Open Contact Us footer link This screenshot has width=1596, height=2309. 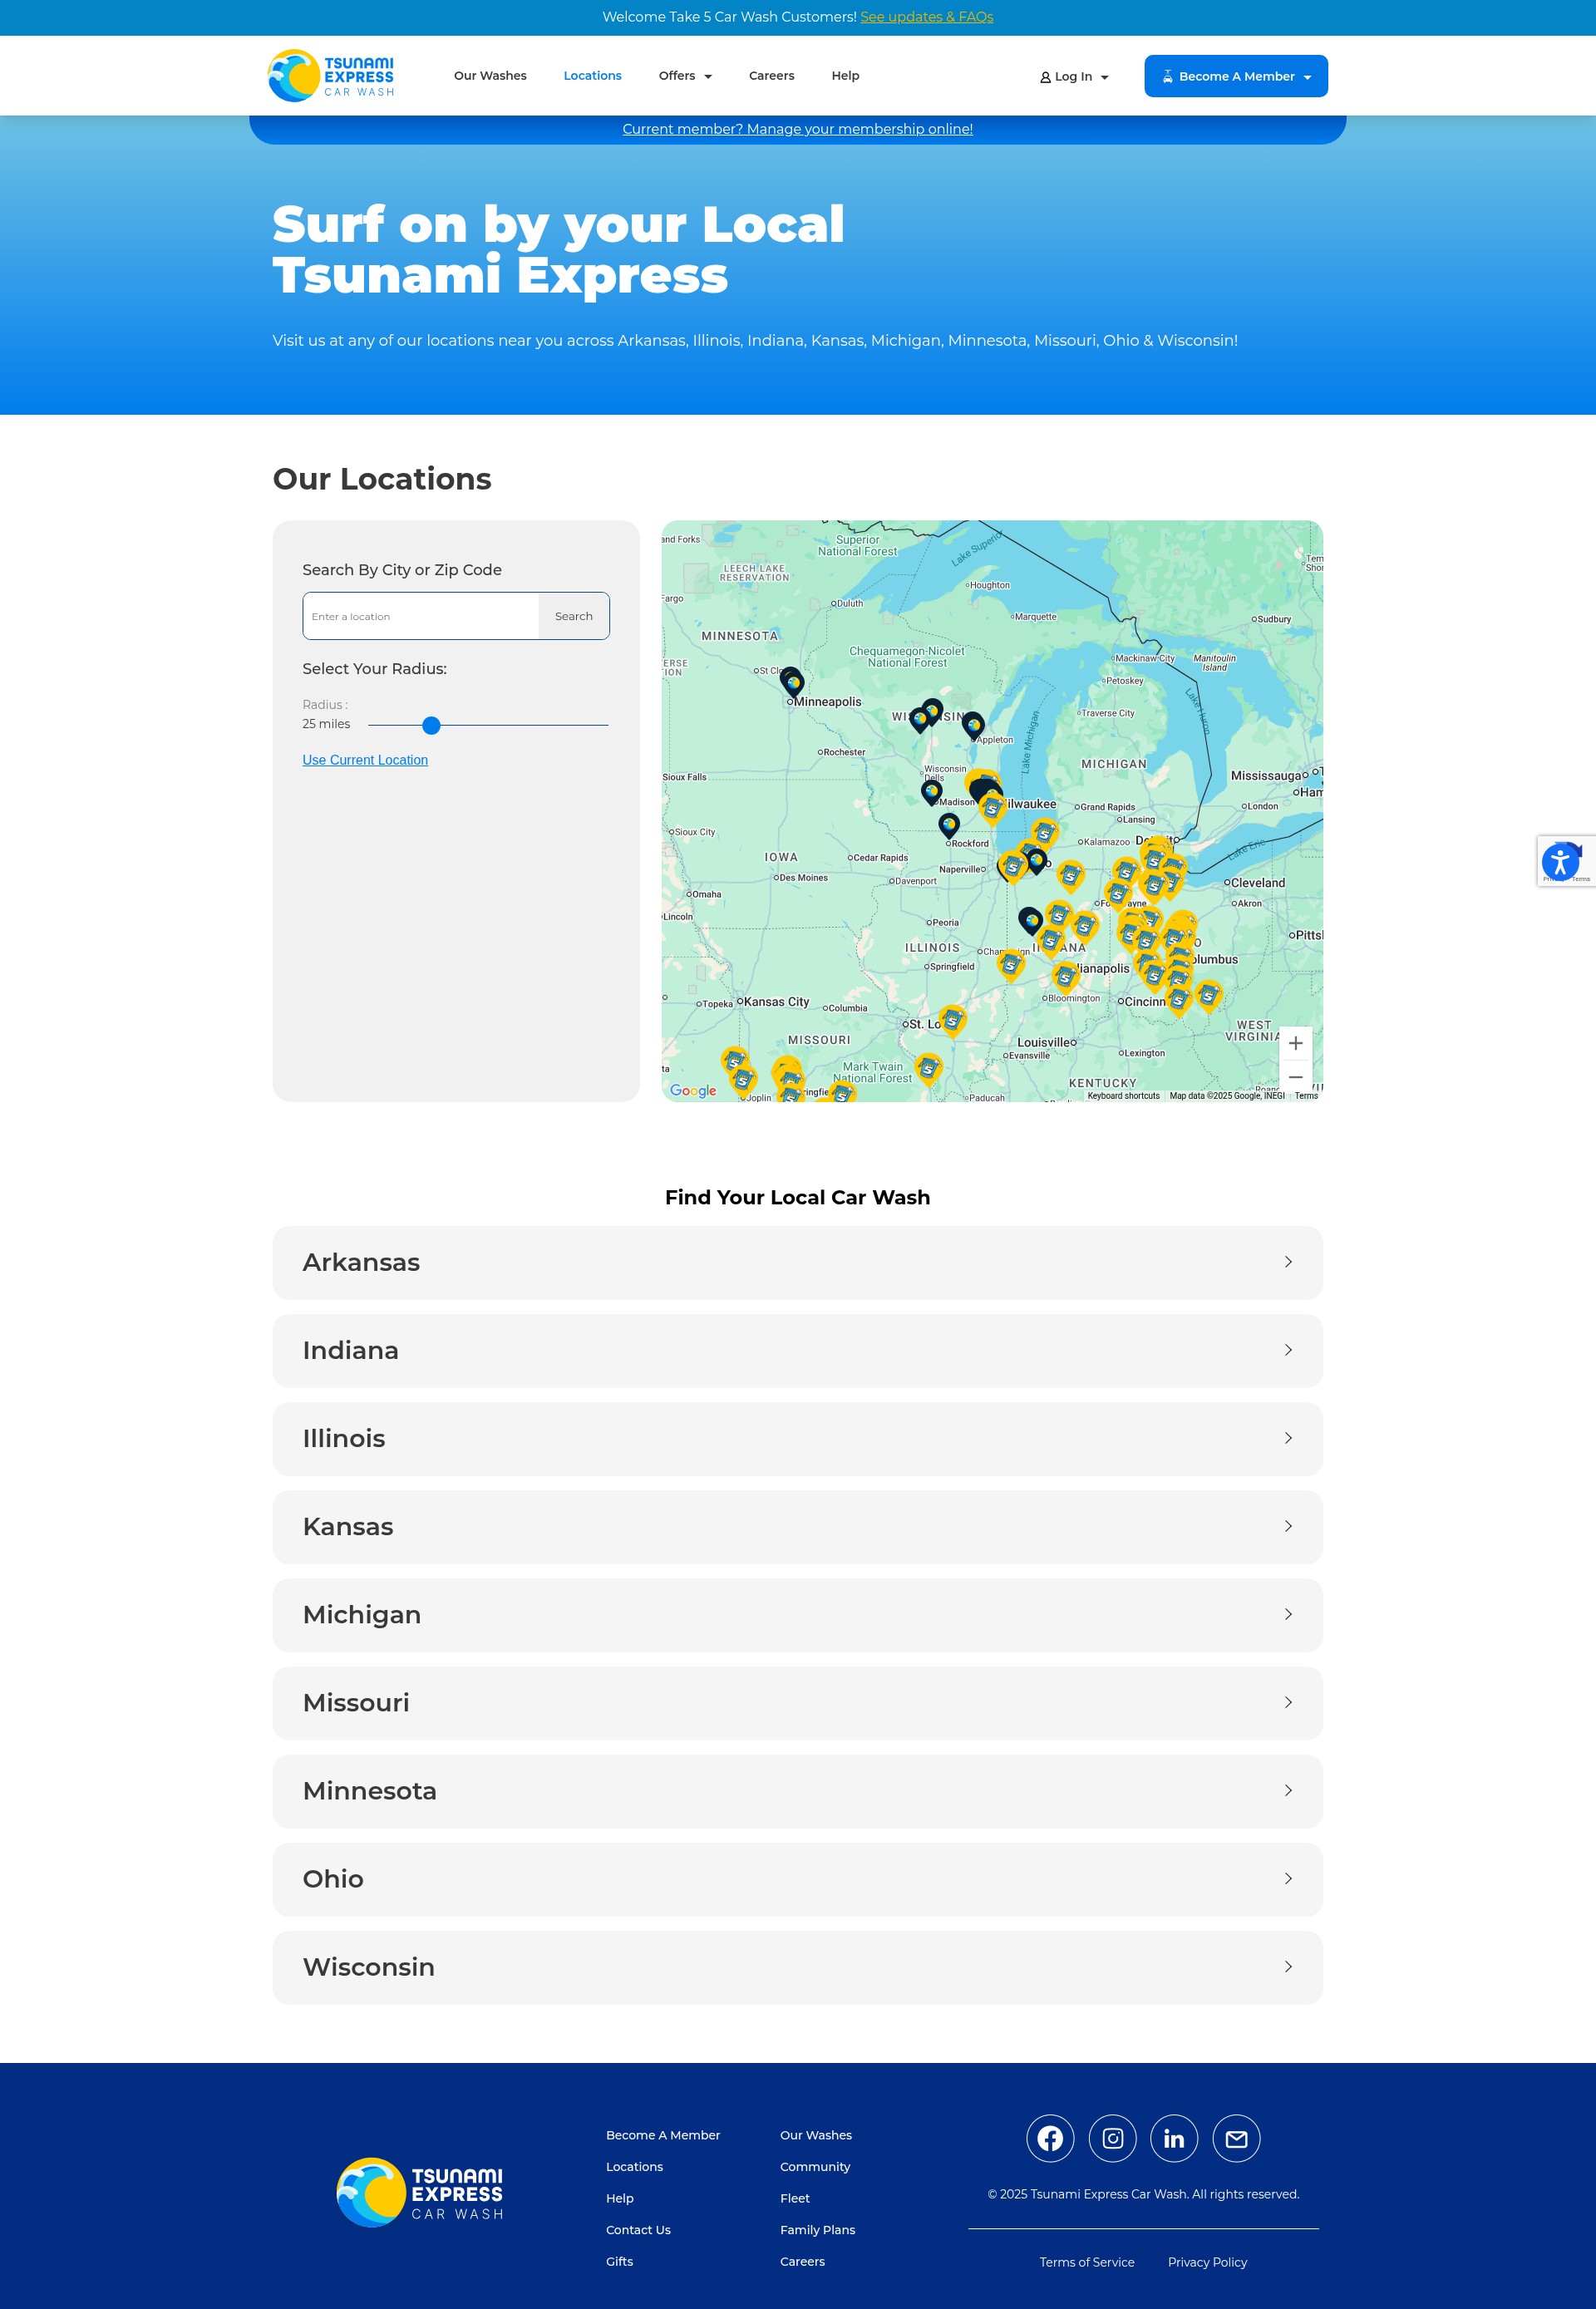point(638,2230)
